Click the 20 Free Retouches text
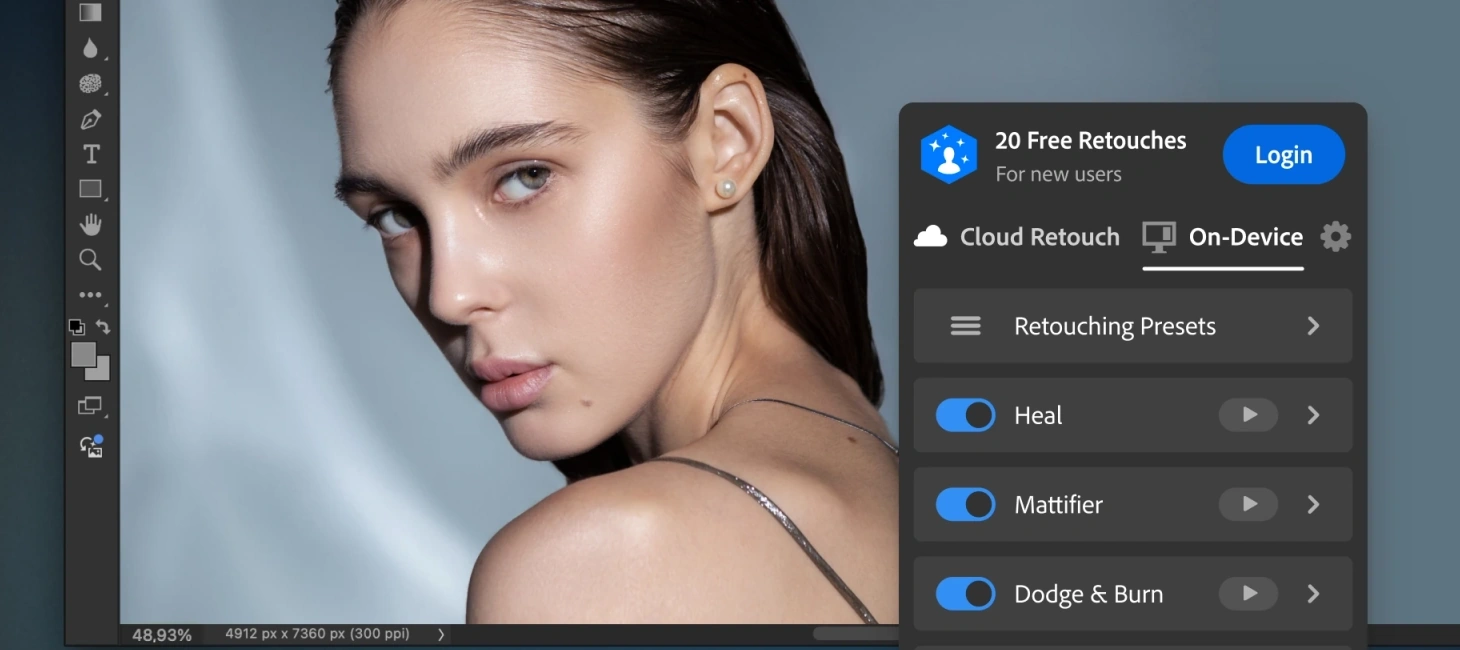1460x650 pixels. point(1091,141)
